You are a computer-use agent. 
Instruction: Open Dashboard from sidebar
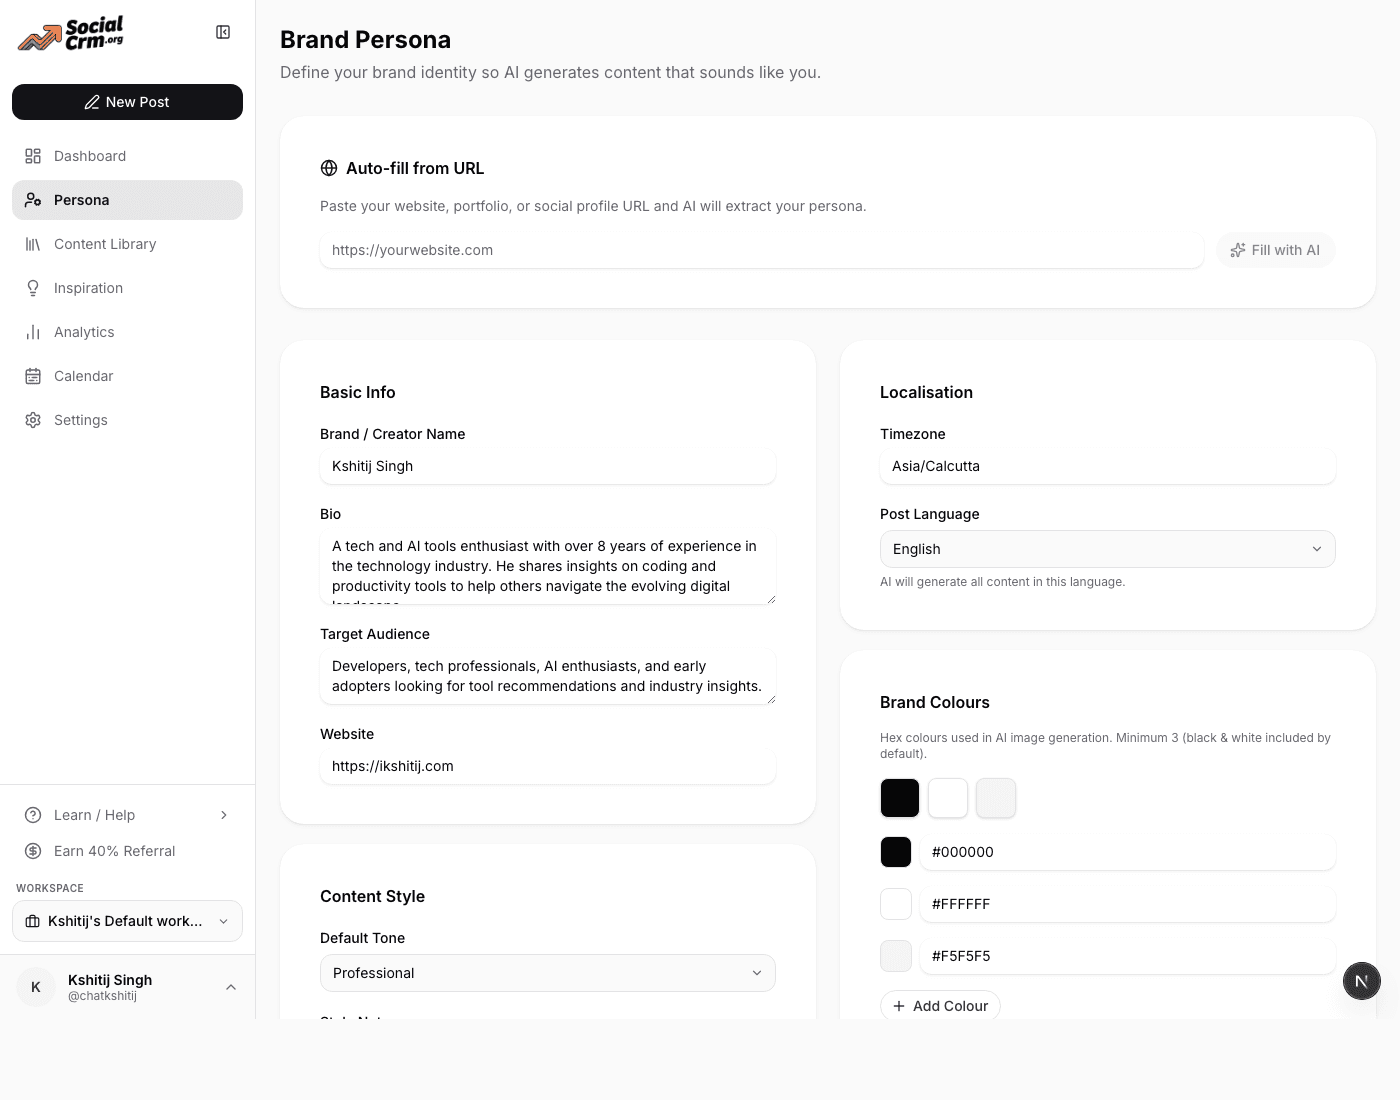(127, 156)
